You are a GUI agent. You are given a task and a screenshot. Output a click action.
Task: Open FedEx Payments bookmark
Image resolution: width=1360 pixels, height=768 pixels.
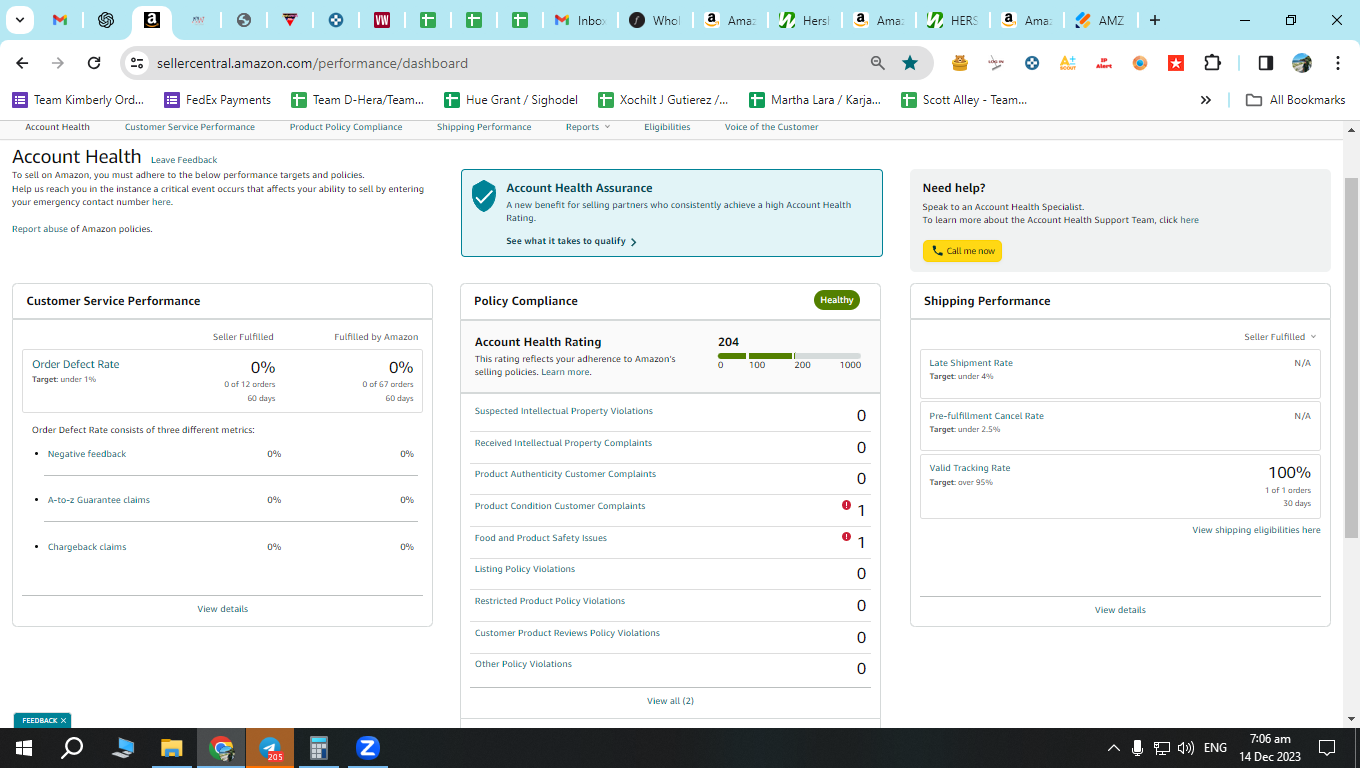coord(217,100)
